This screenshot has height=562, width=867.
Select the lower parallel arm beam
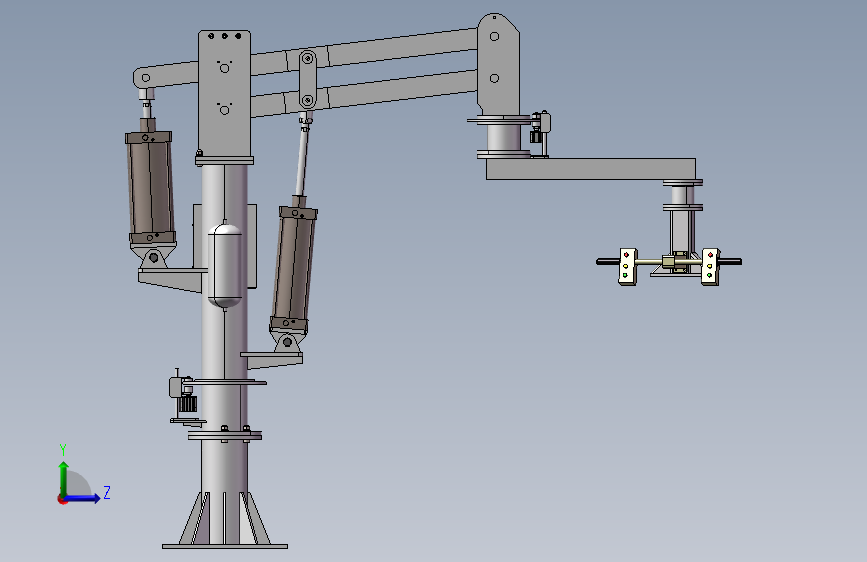pos(387,89)
